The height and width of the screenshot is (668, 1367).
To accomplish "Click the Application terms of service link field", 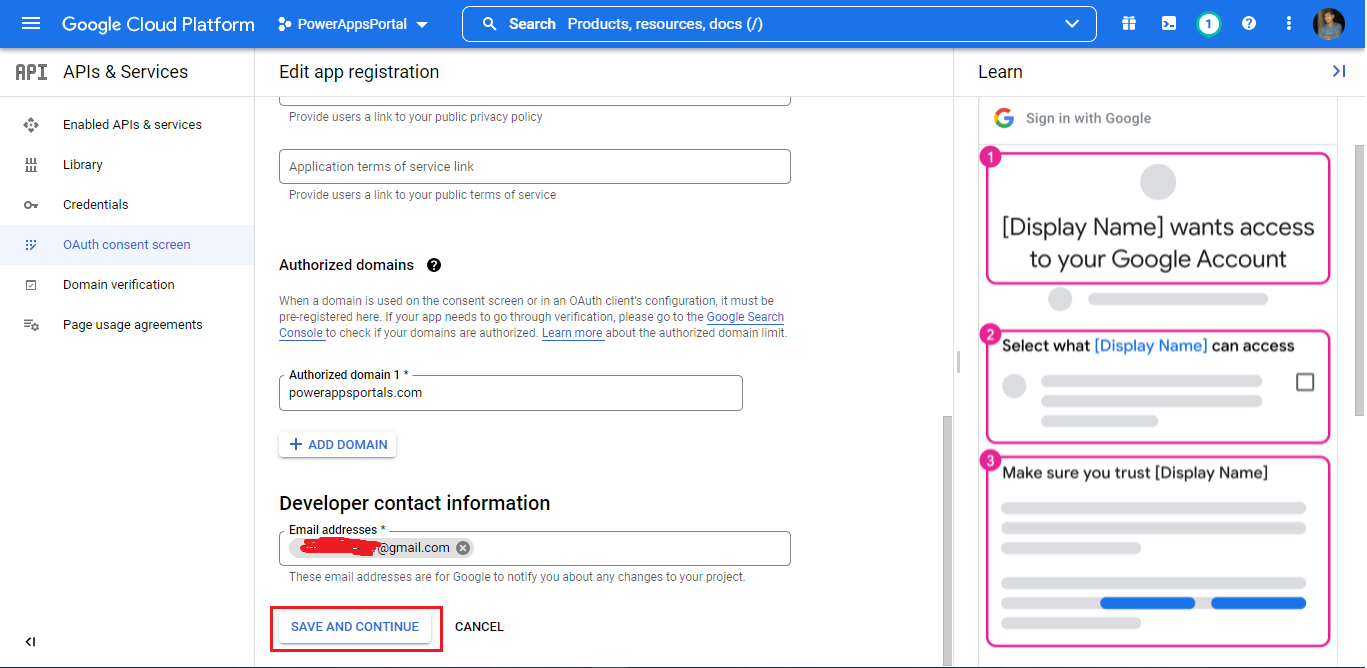I will pyautogui.click(x=534, y=167).
